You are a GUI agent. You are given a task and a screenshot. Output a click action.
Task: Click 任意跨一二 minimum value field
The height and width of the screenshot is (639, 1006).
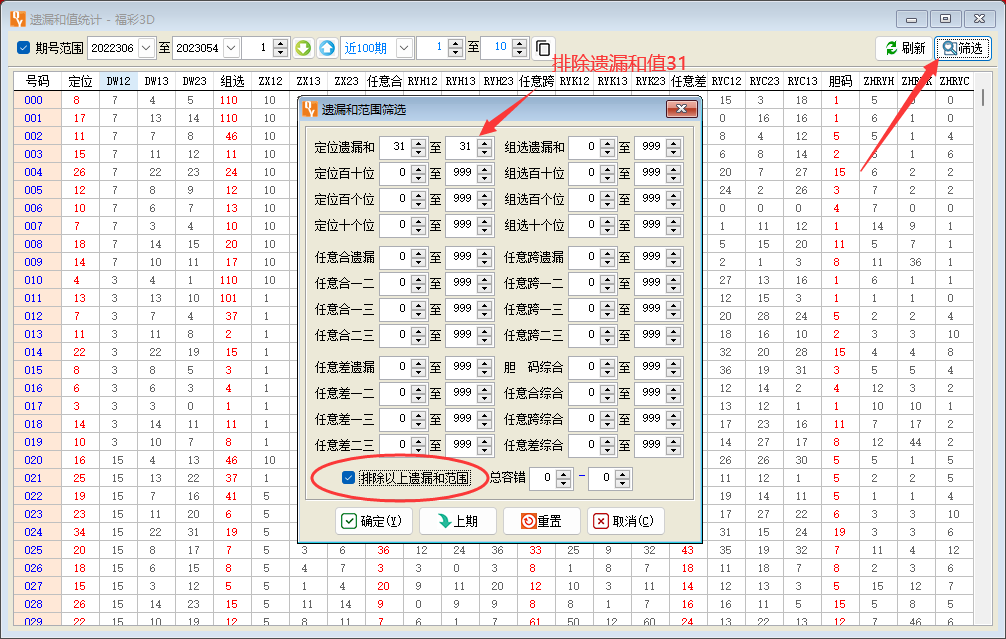pos(584,283)
